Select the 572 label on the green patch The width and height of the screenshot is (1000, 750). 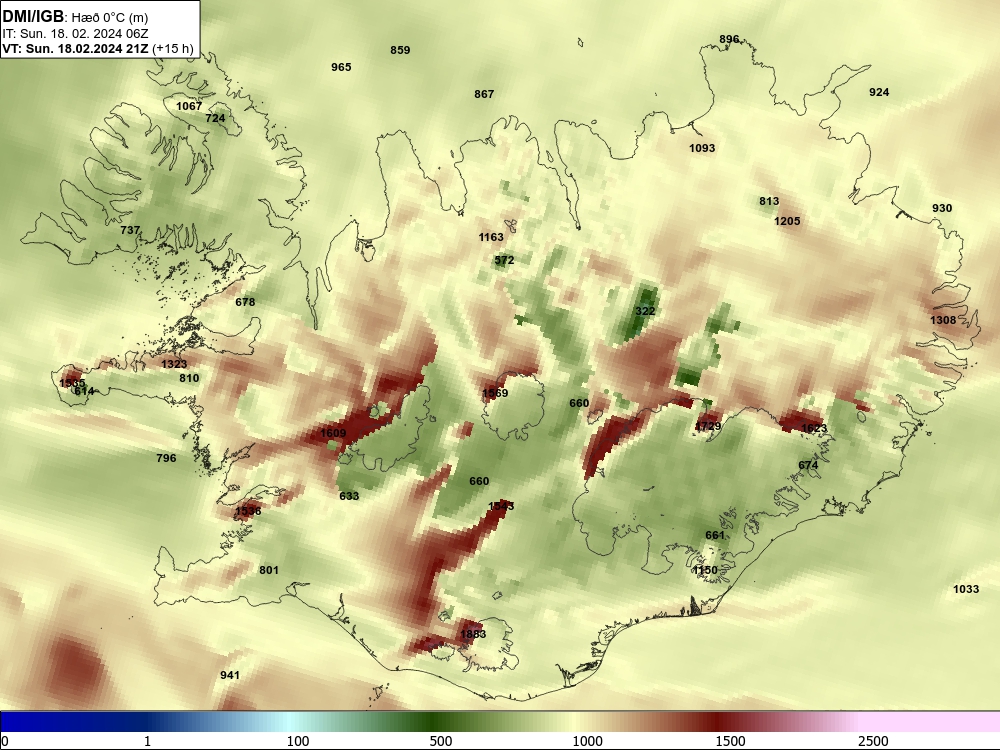(504, 260)
